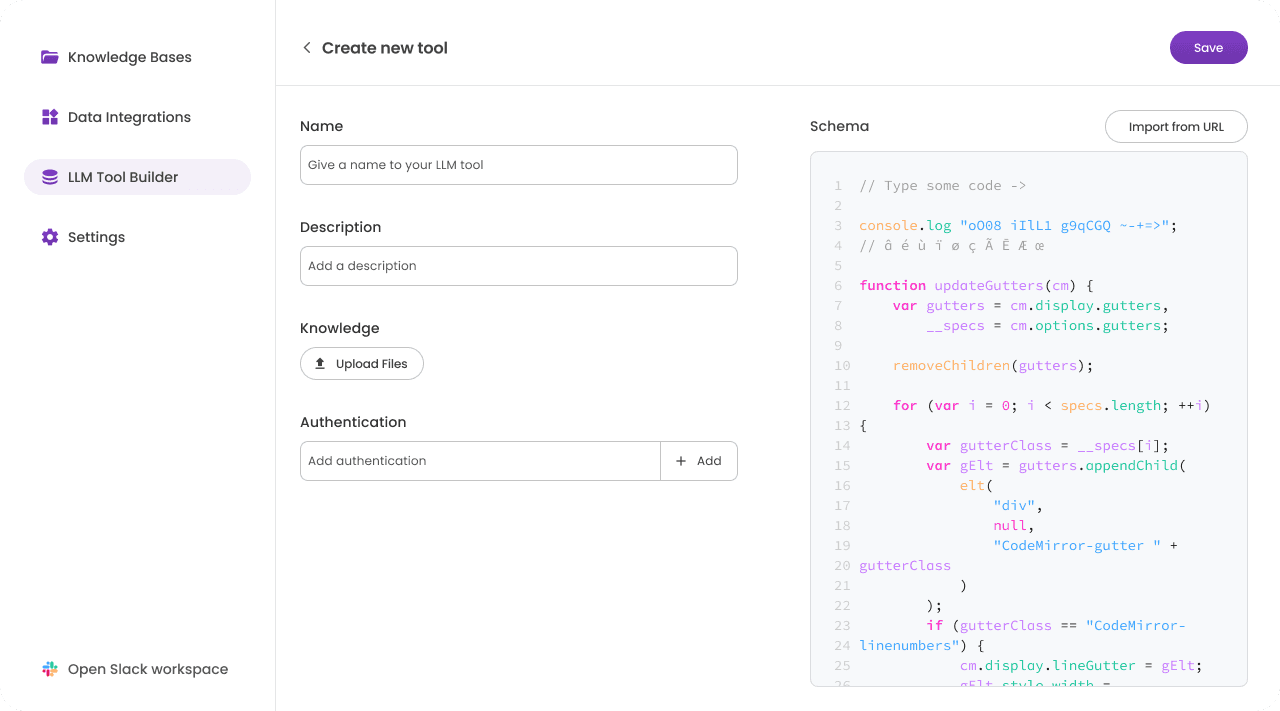The width and height of the screenshot is (1280, 711).
Task: Click into the Description field
Action: pyautogui.click(x=518, y=266)
